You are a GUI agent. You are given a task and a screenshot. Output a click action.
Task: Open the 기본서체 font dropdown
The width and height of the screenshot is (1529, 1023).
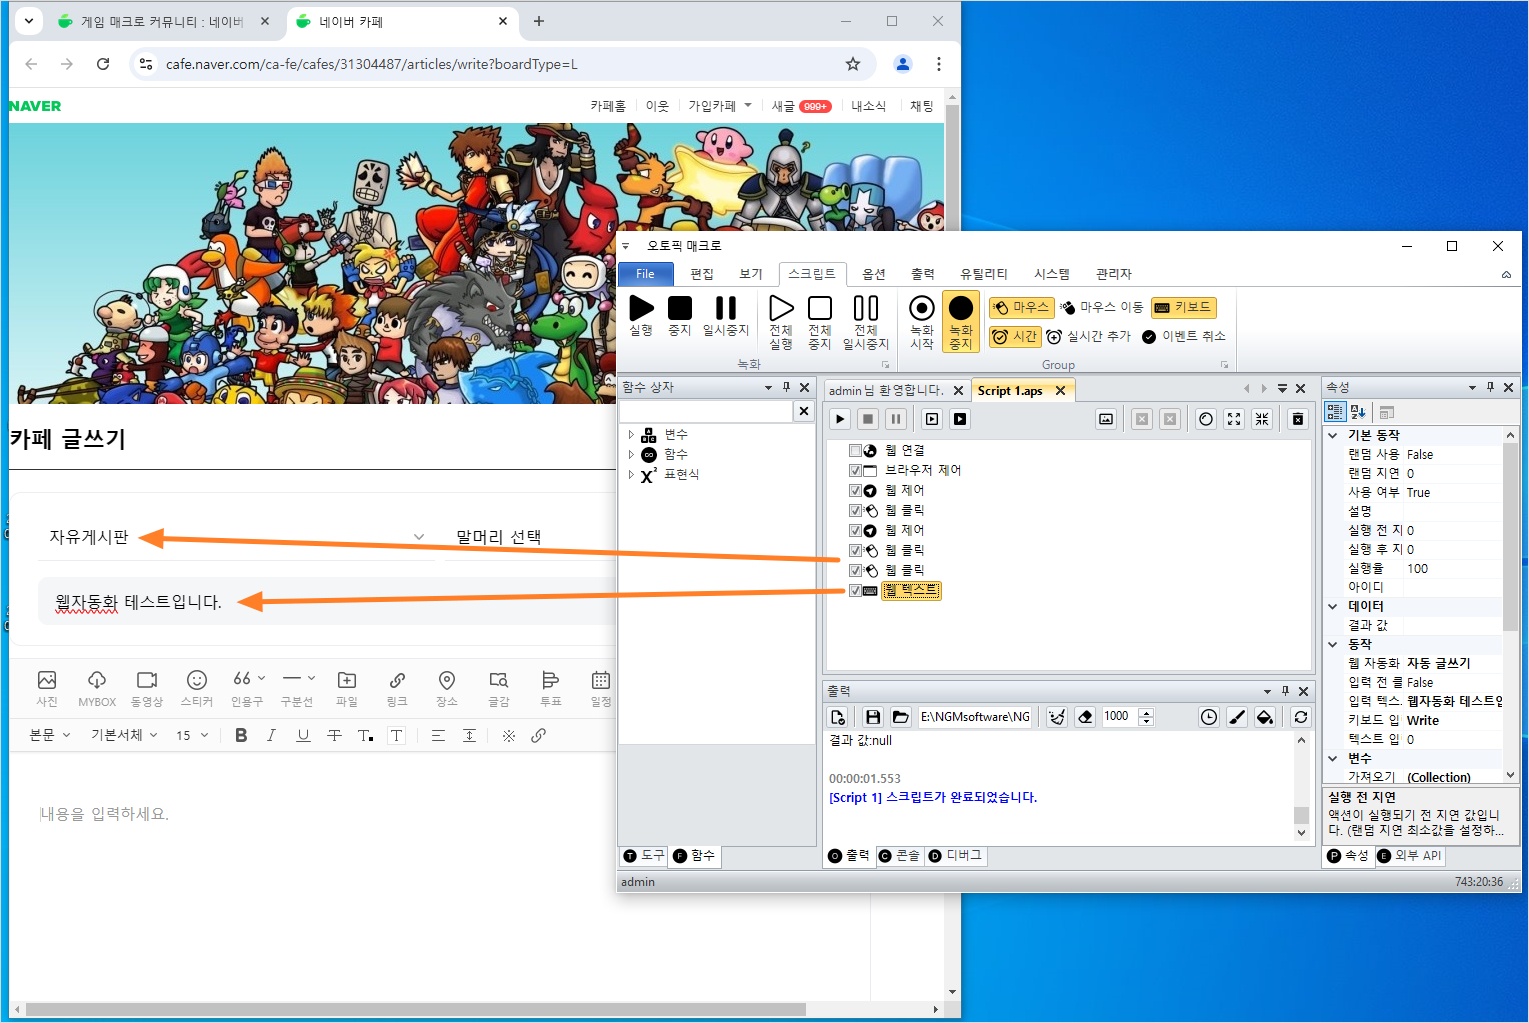point(125,735)
